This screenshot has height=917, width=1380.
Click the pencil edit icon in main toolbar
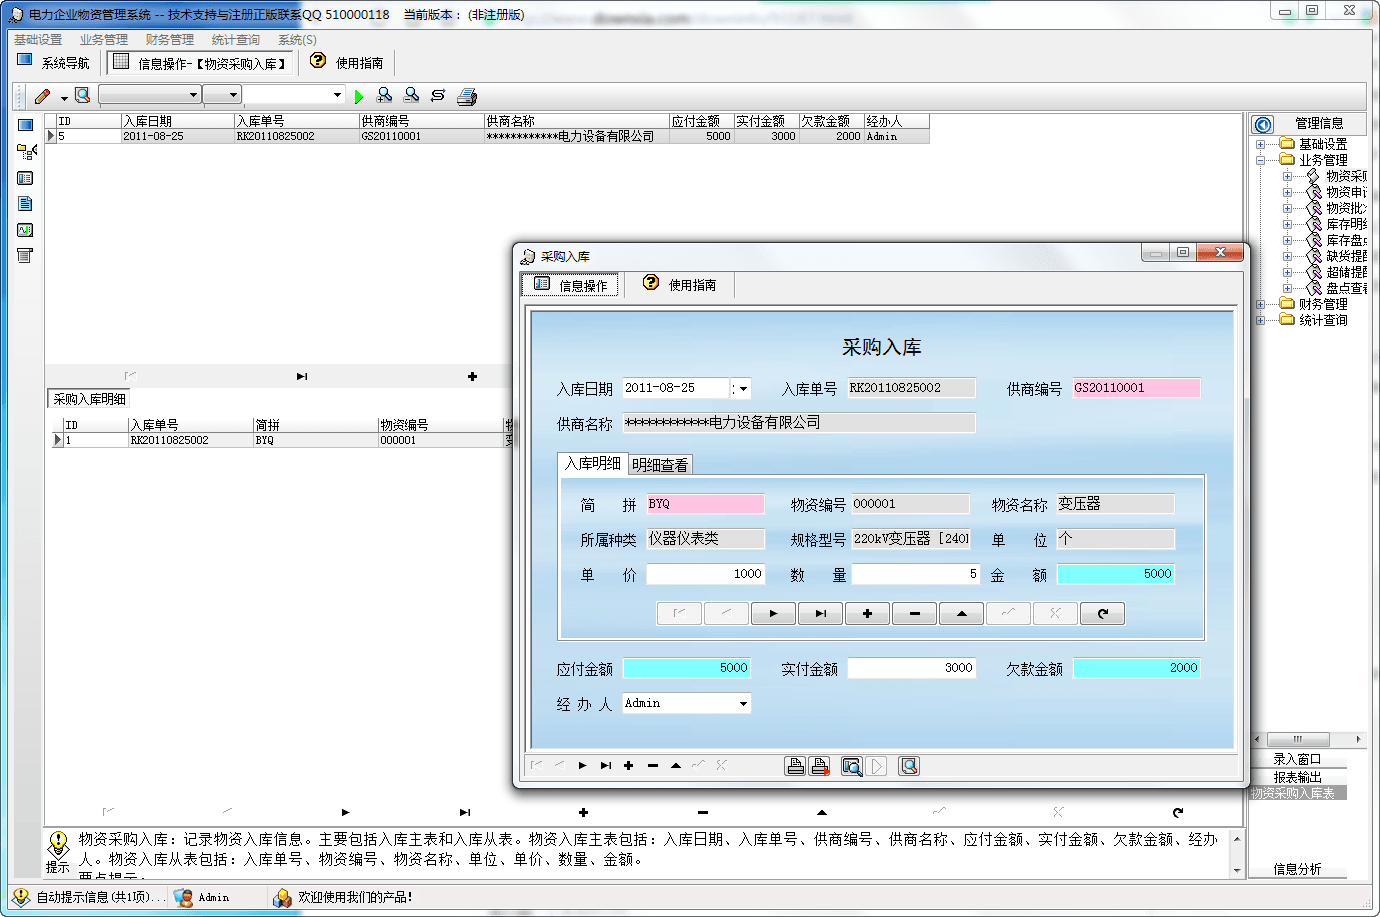[42, 96]
